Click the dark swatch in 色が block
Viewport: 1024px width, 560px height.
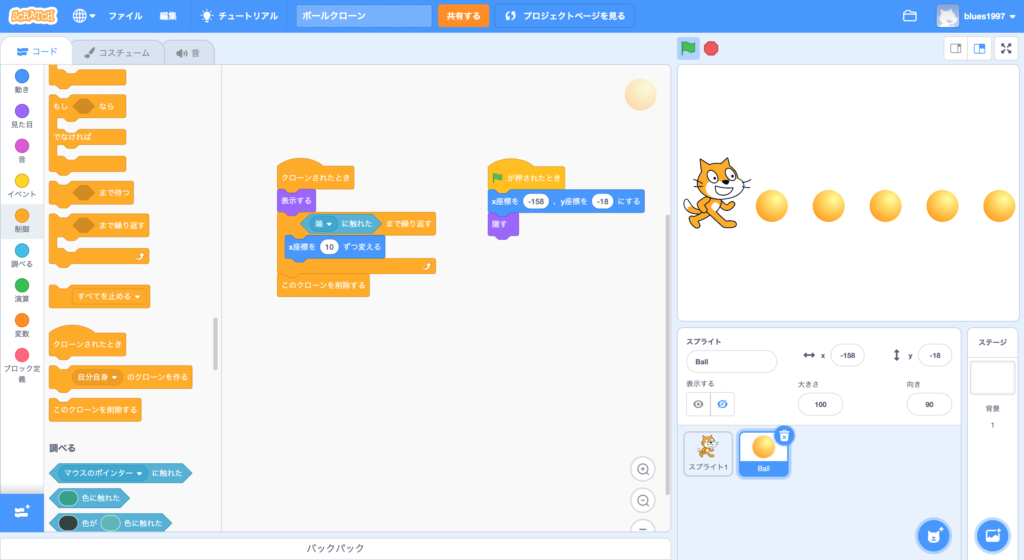pyautogui.click(x=68, y=523)
